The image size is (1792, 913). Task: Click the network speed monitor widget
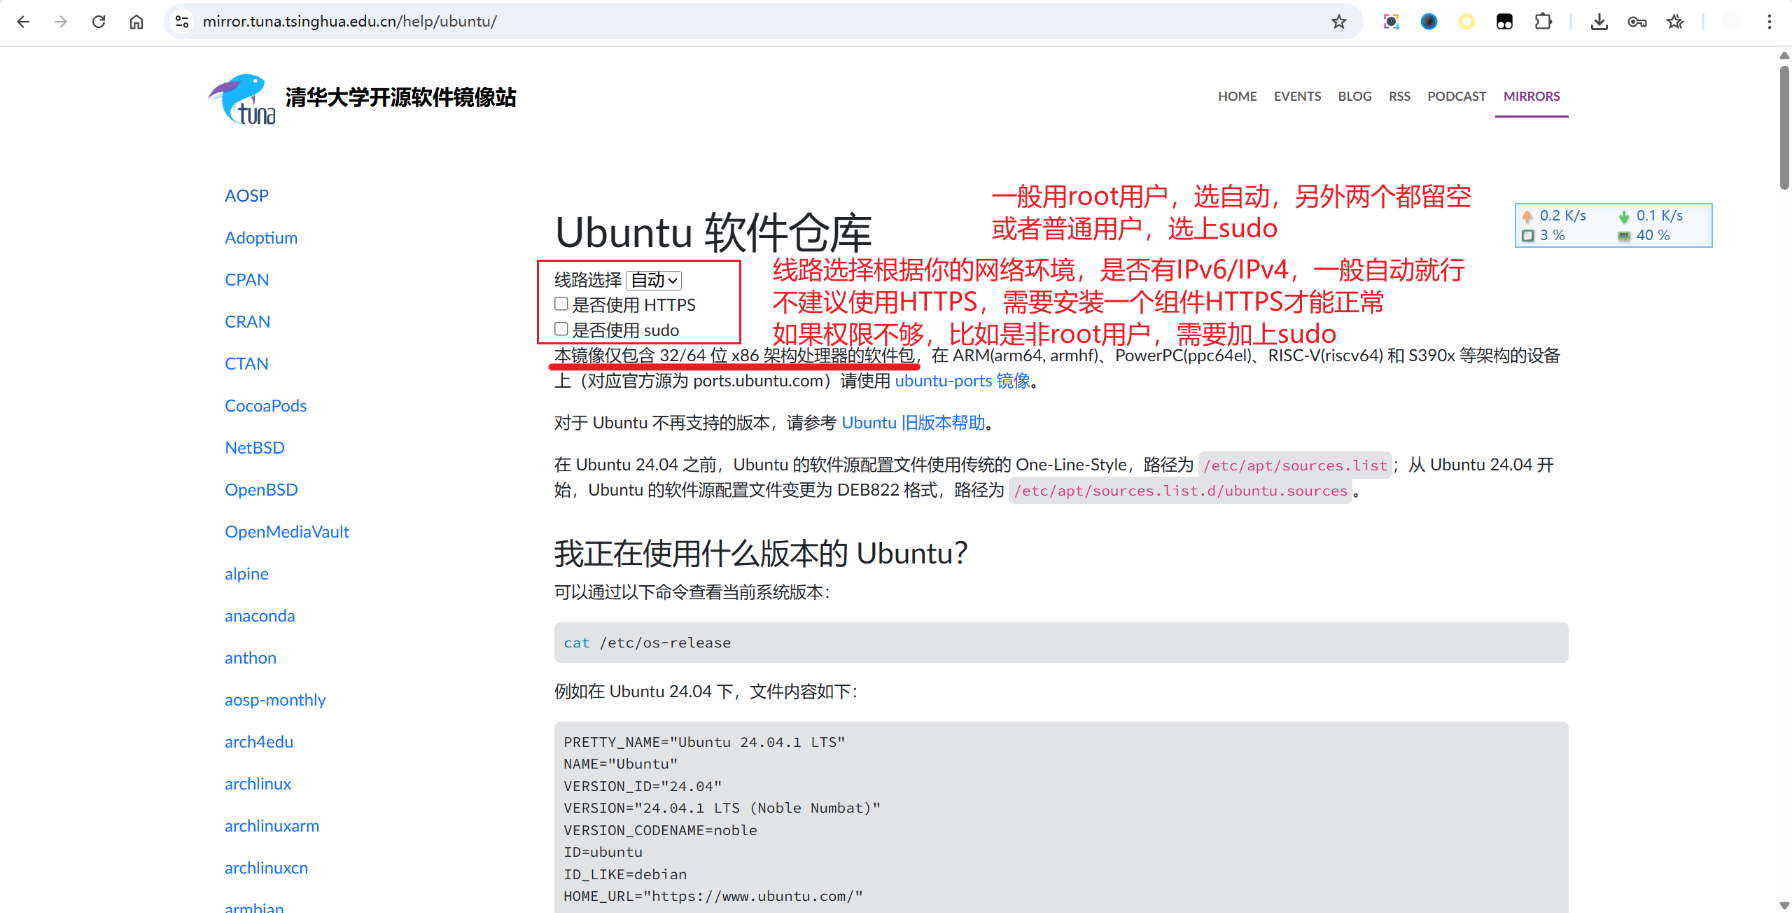click(x=1613, y=225)
